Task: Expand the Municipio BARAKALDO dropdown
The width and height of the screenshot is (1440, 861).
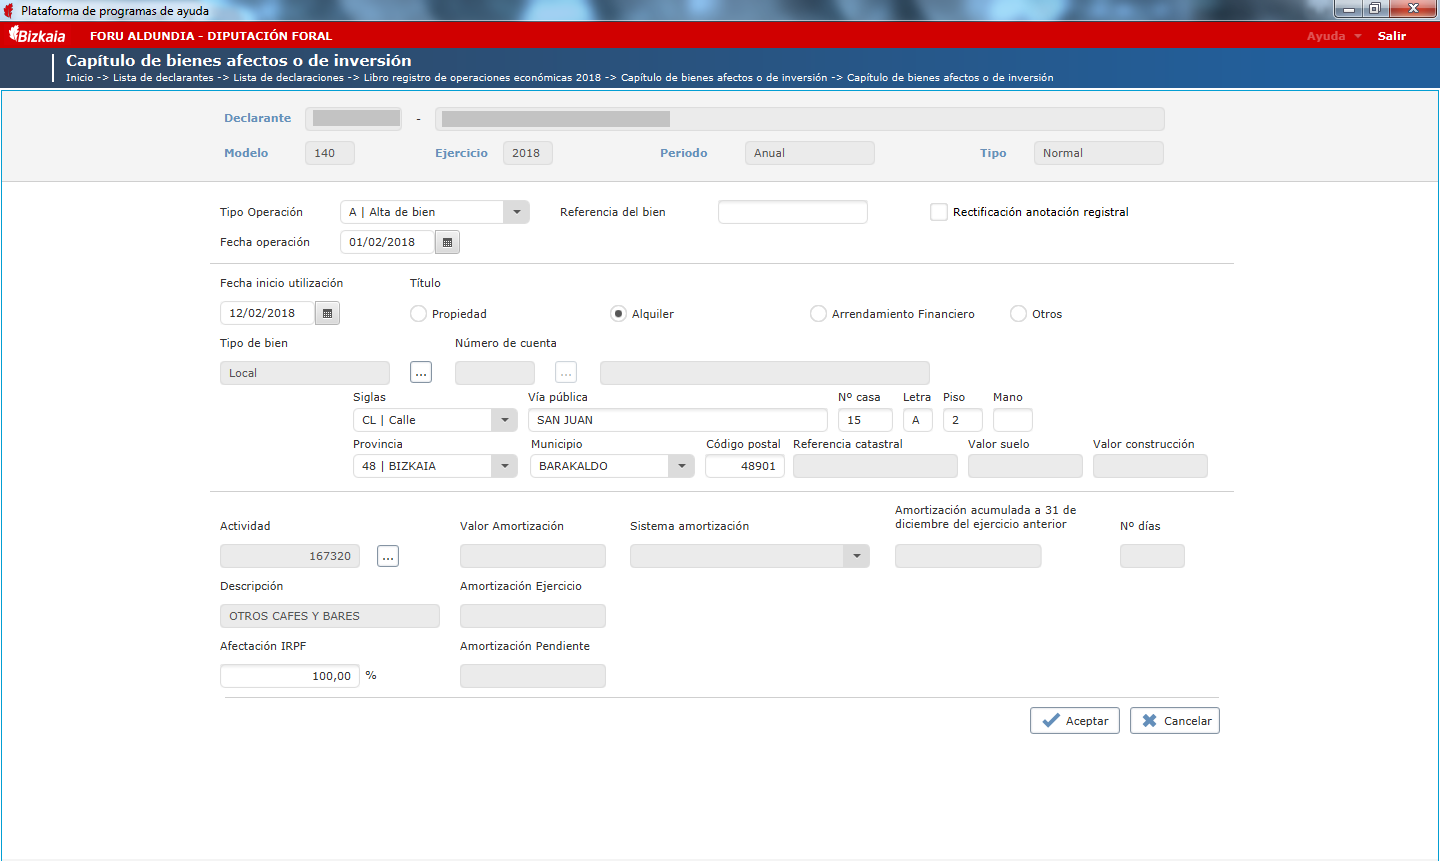Action: tap(682, 466)
